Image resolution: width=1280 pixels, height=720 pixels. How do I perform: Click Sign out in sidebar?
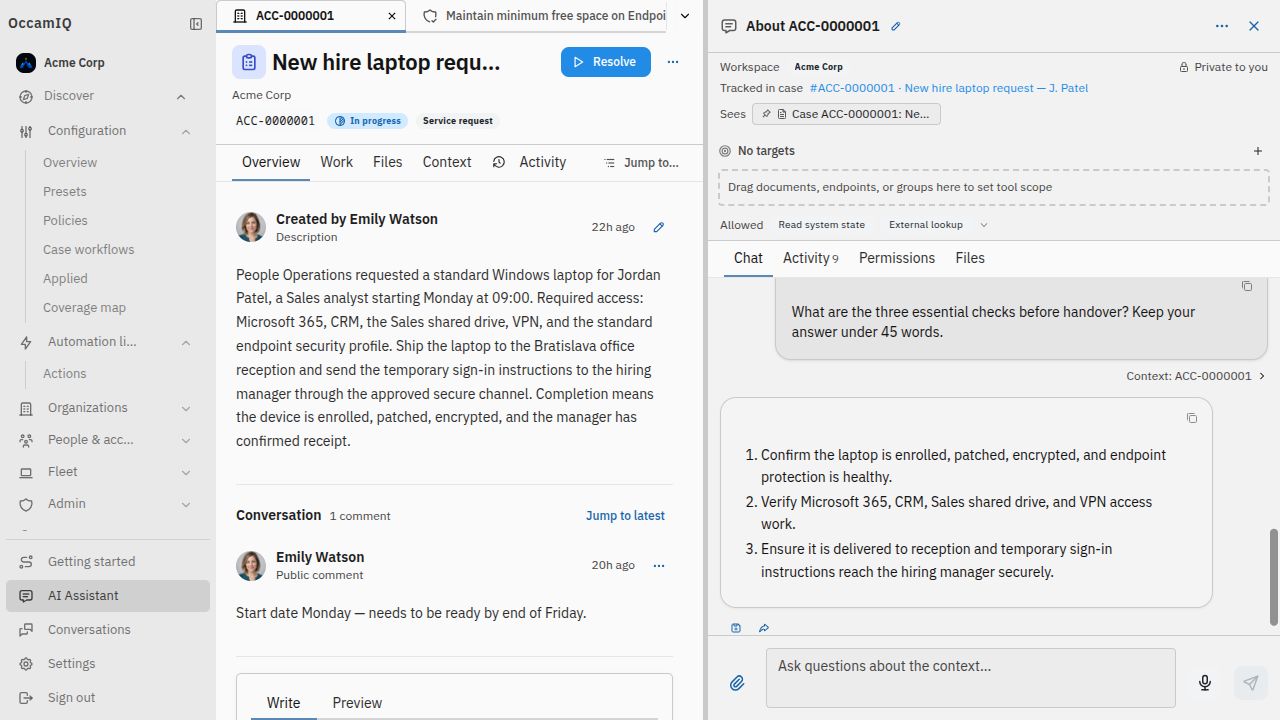(x=108, y=698)
